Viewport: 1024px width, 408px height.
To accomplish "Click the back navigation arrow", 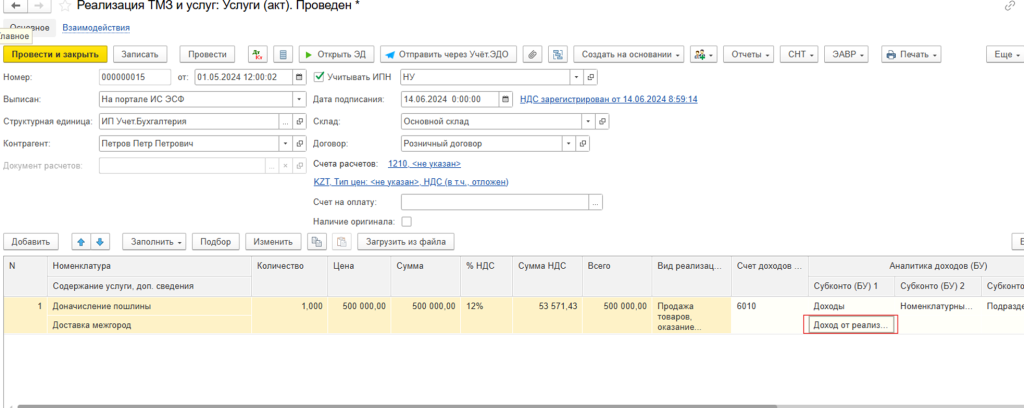I will [x=16, y=8].
